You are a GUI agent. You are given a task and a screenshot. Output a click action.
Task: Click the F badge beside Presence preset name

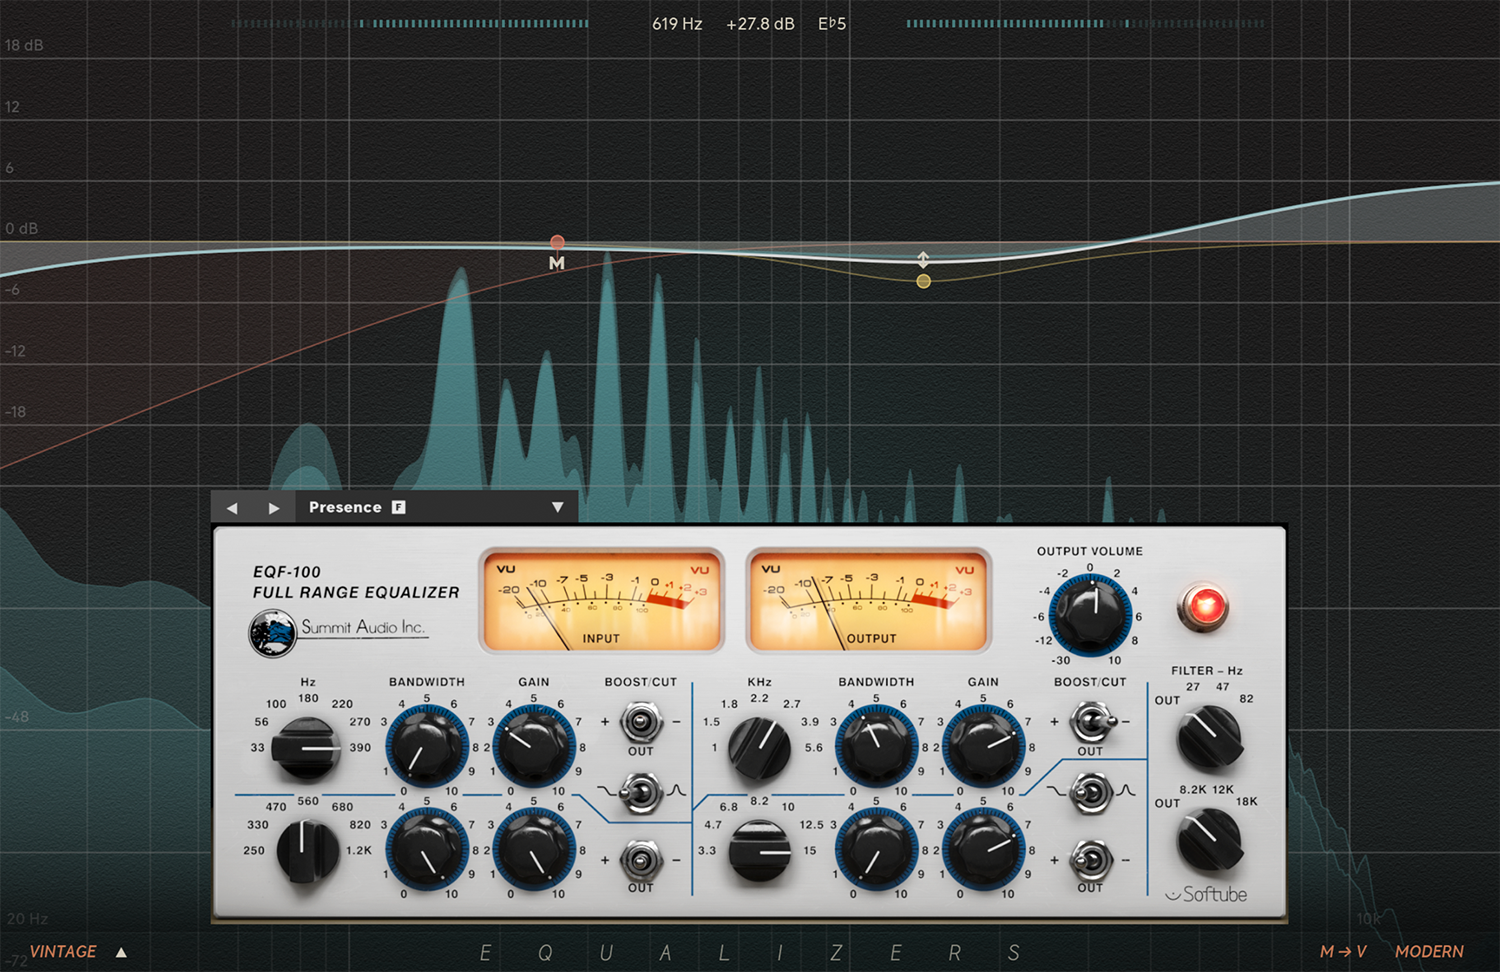tap(399, 507)
